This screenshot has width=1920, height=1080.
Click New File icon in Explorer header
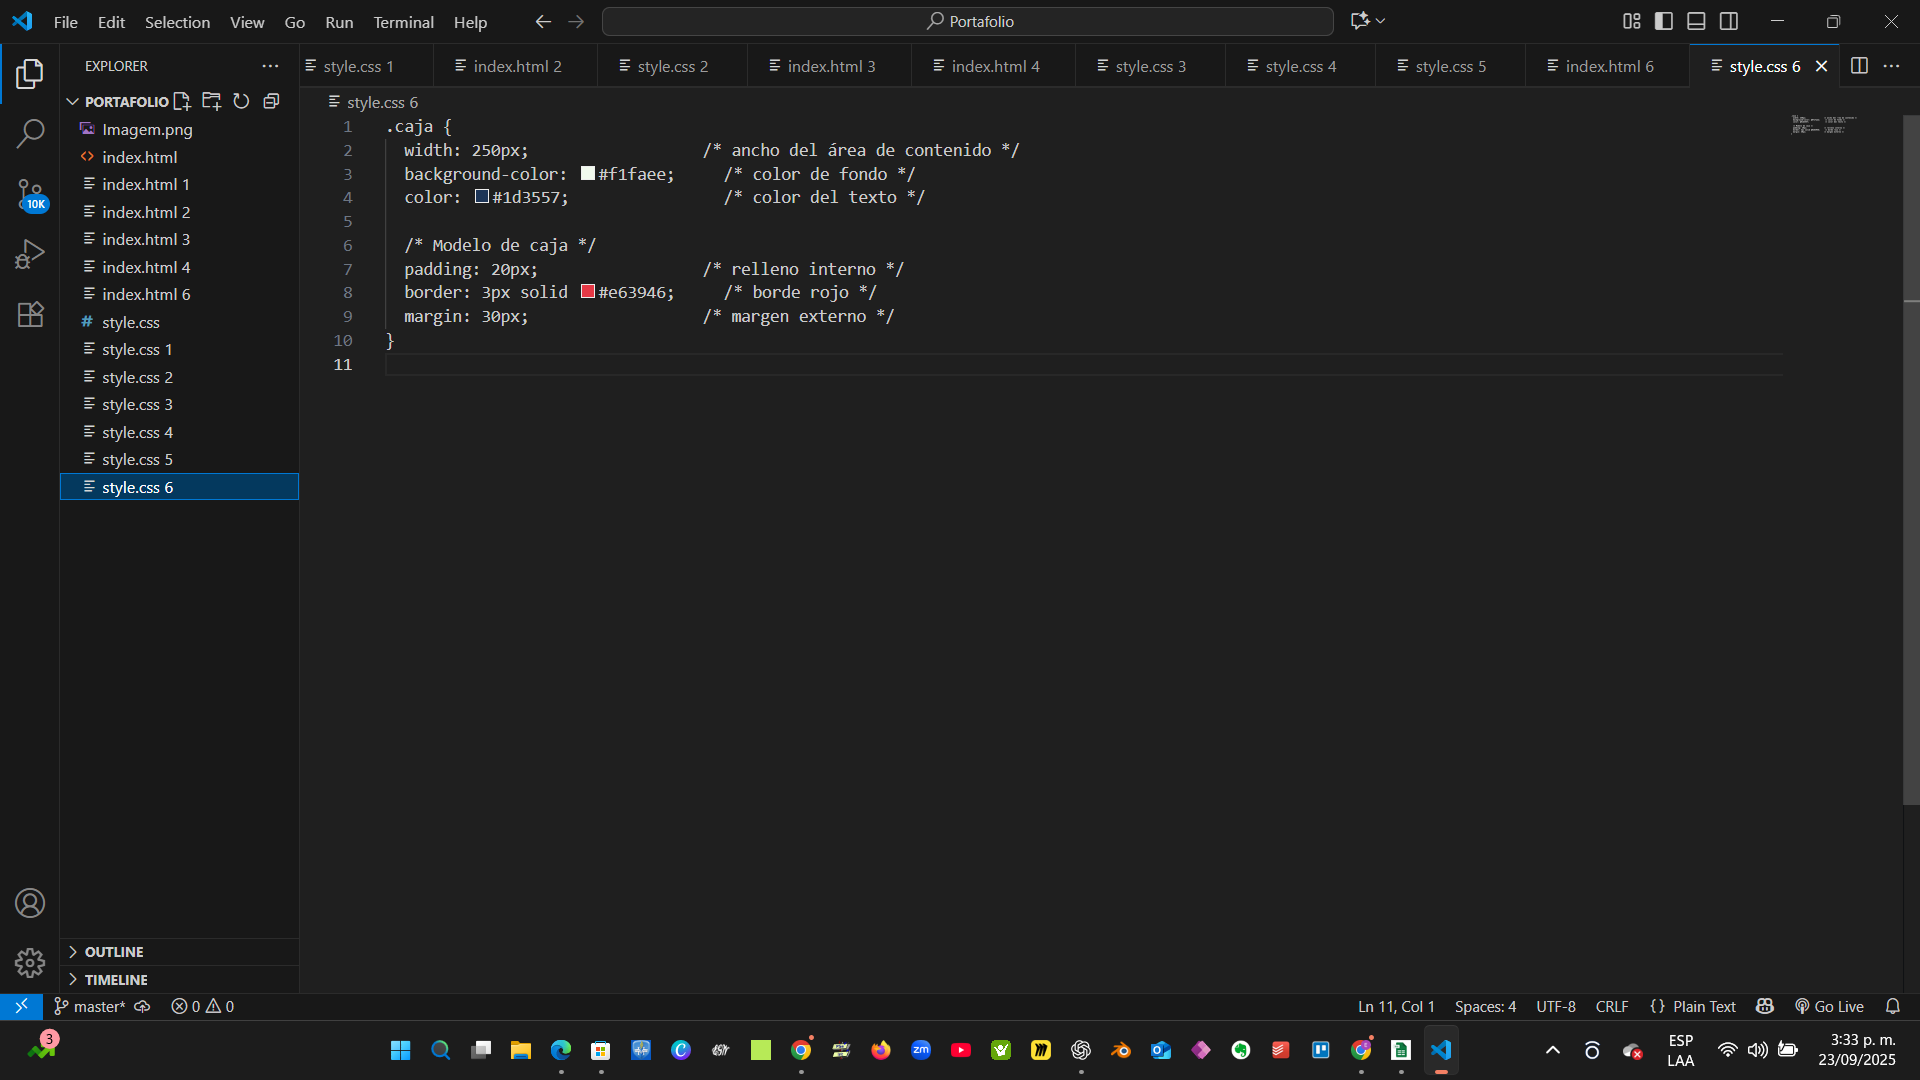coord(182,101)
